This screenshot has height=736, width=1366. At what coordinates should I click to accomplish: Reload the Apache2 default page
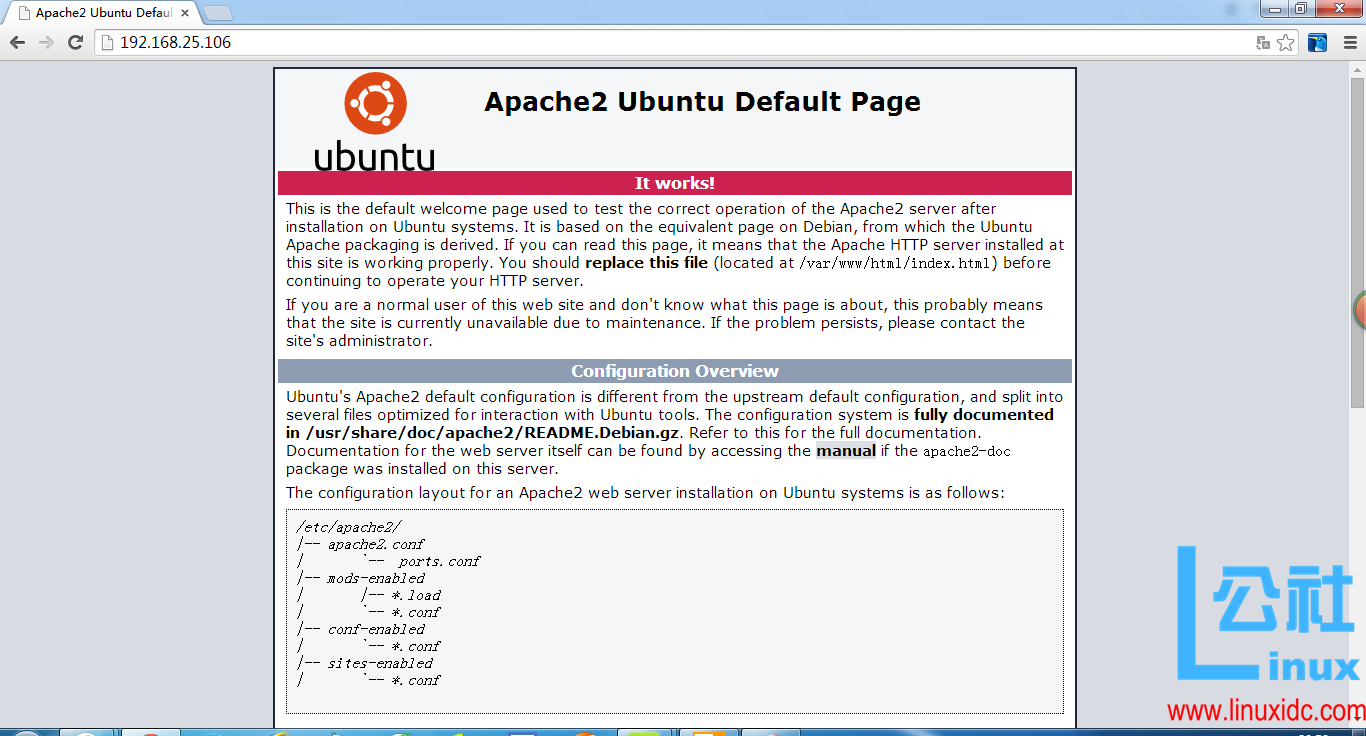74,42
